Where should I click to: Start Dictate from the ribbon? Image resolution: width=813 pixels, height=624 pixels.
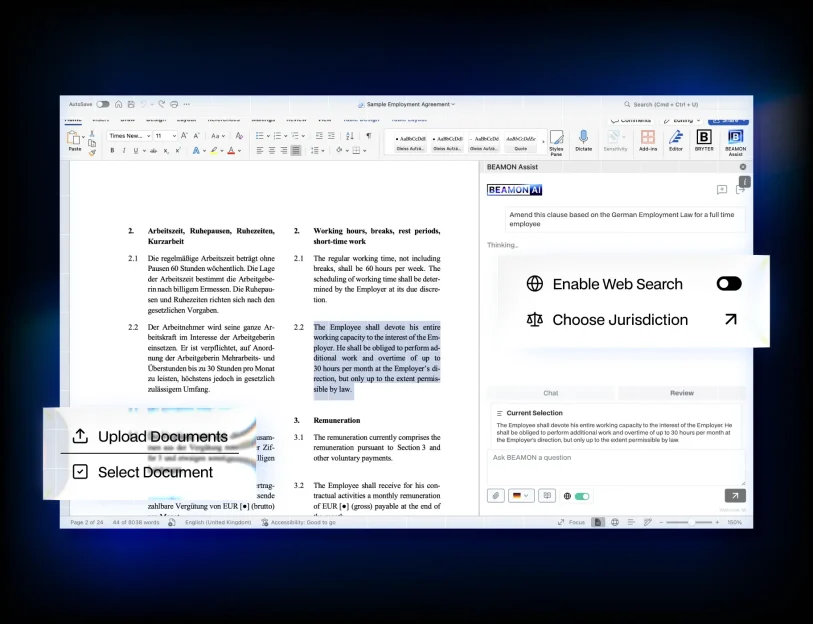[583, 141]
